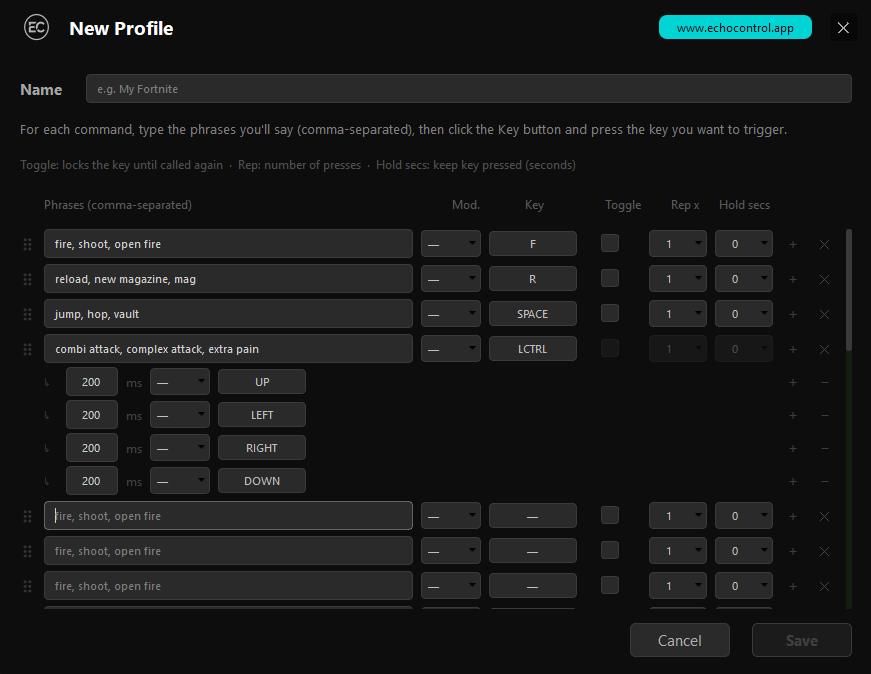Click the F key button
Image resolution: width=871 pixels, height=674 pixels.
(533, 244)
